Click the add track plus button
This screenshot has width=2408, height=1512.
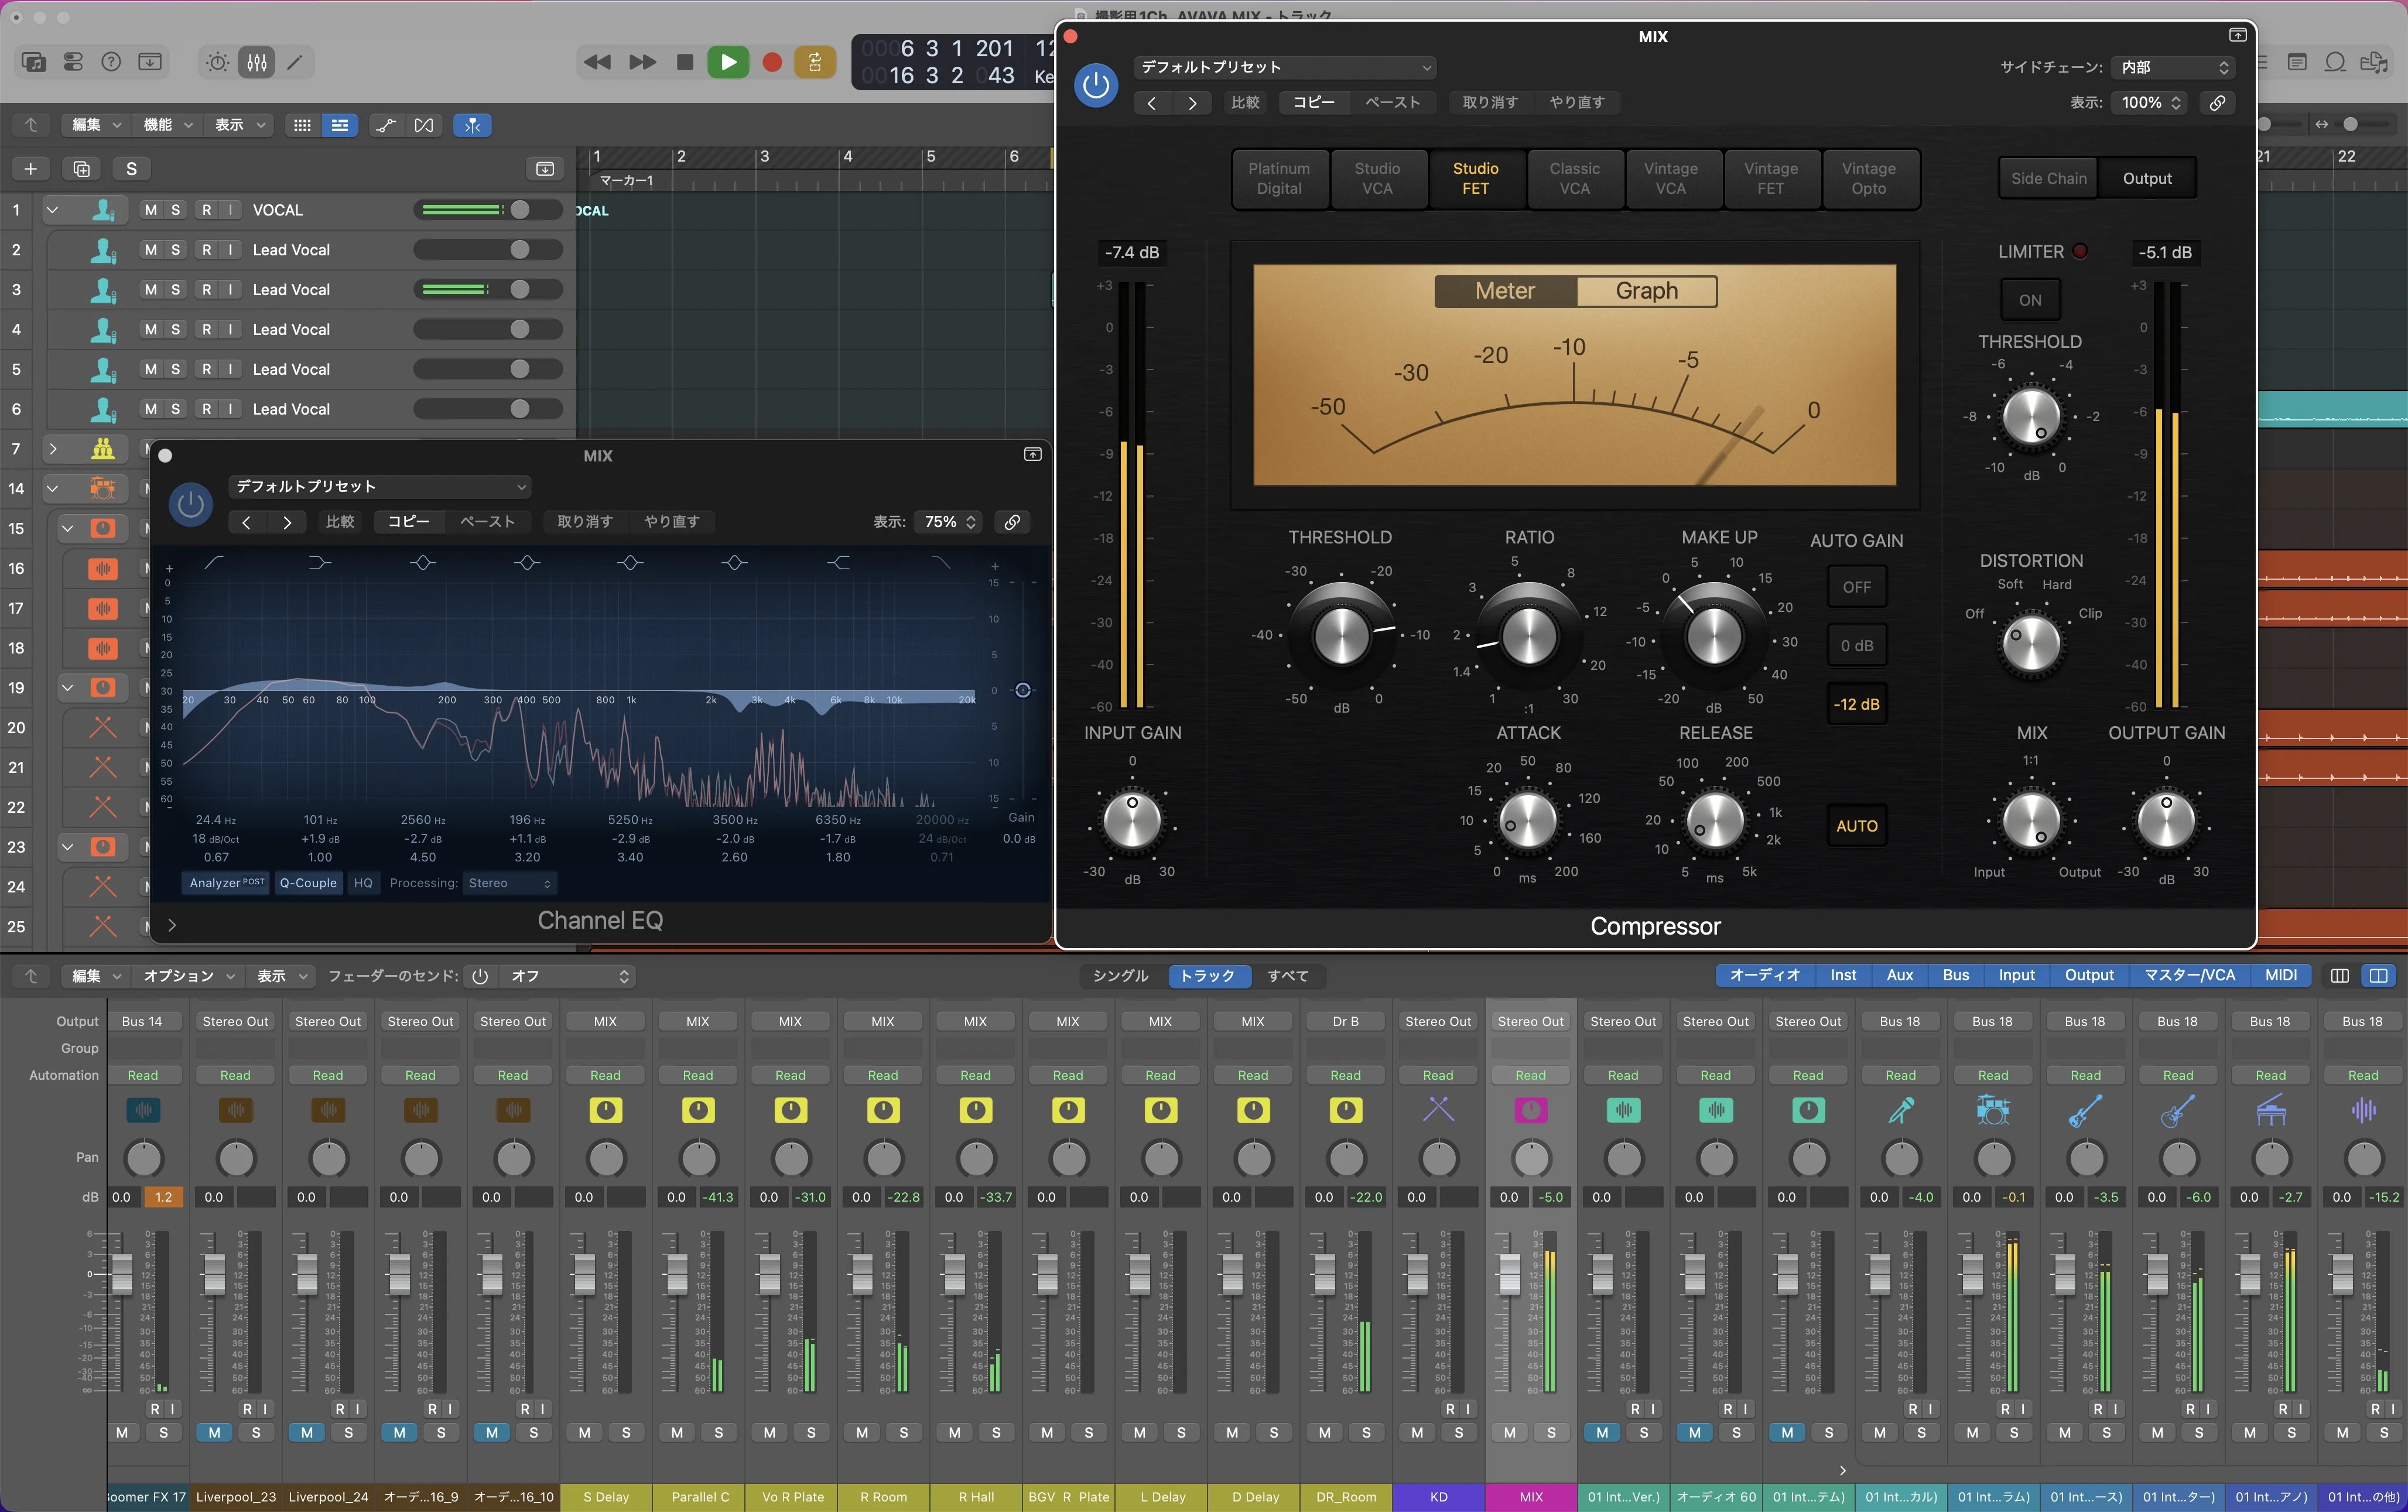click(30, 168)
